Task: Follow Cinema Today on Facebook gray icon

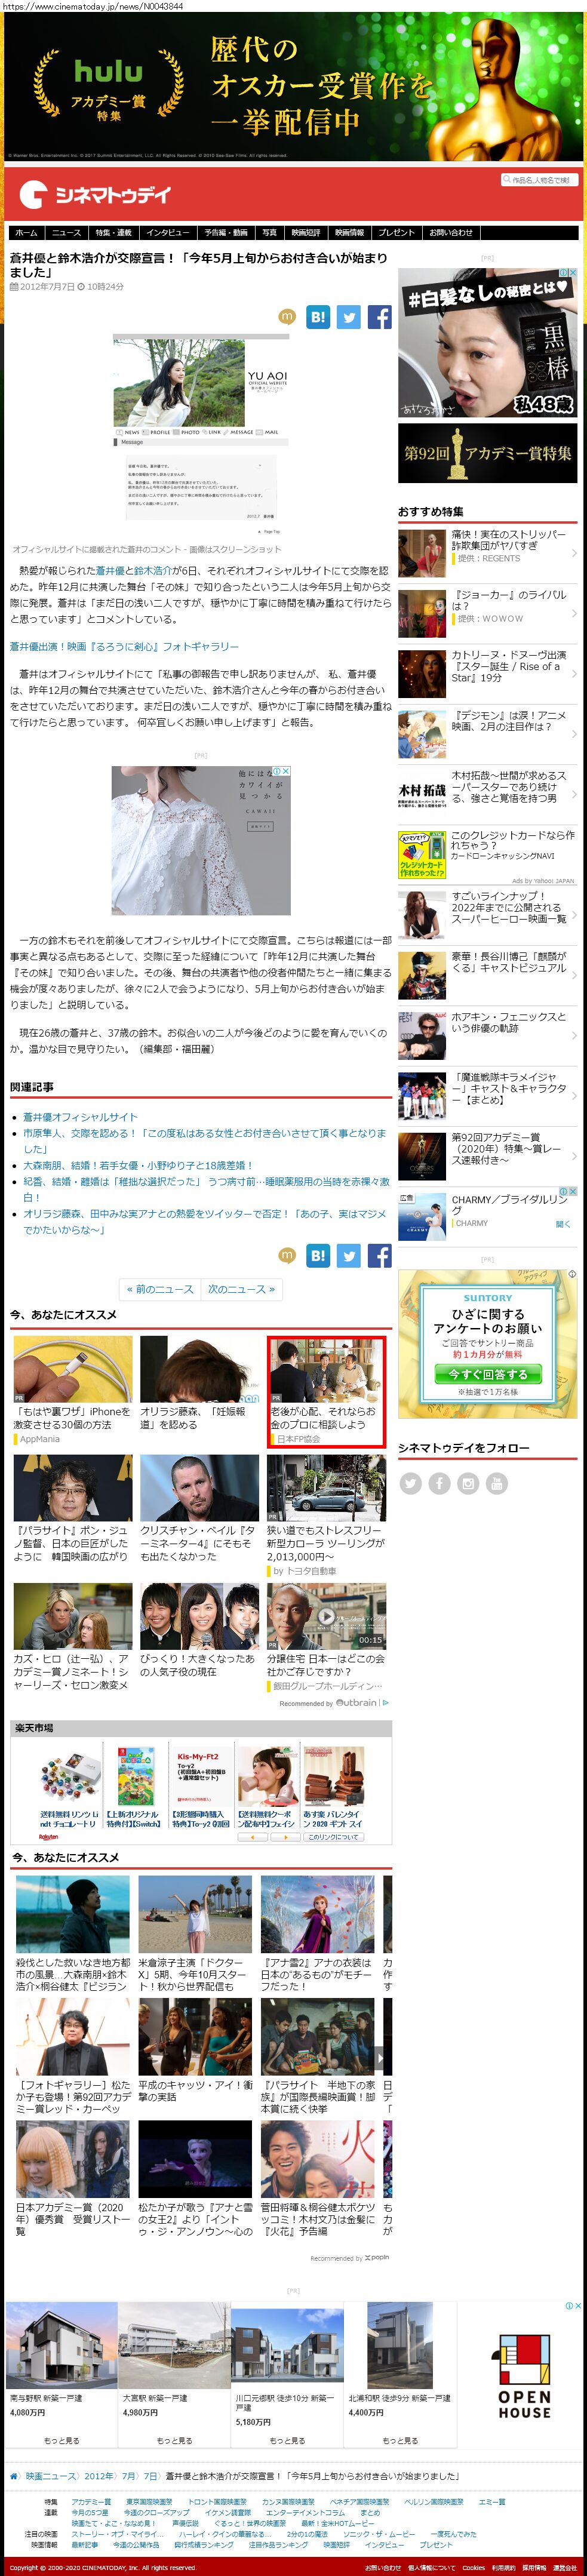Action: pos(439,1483)
